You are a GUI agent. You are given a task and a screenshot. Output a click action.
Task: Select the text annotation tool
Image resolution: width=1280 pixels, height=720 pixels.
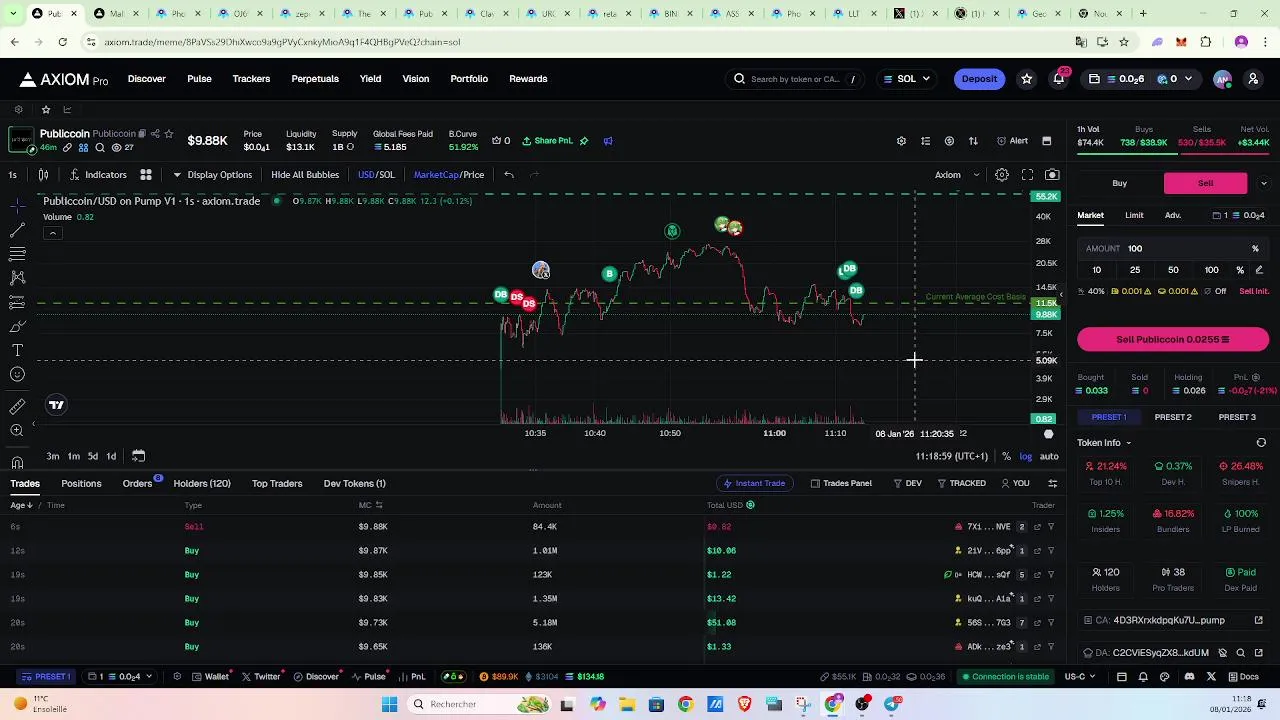pos(17,351)
